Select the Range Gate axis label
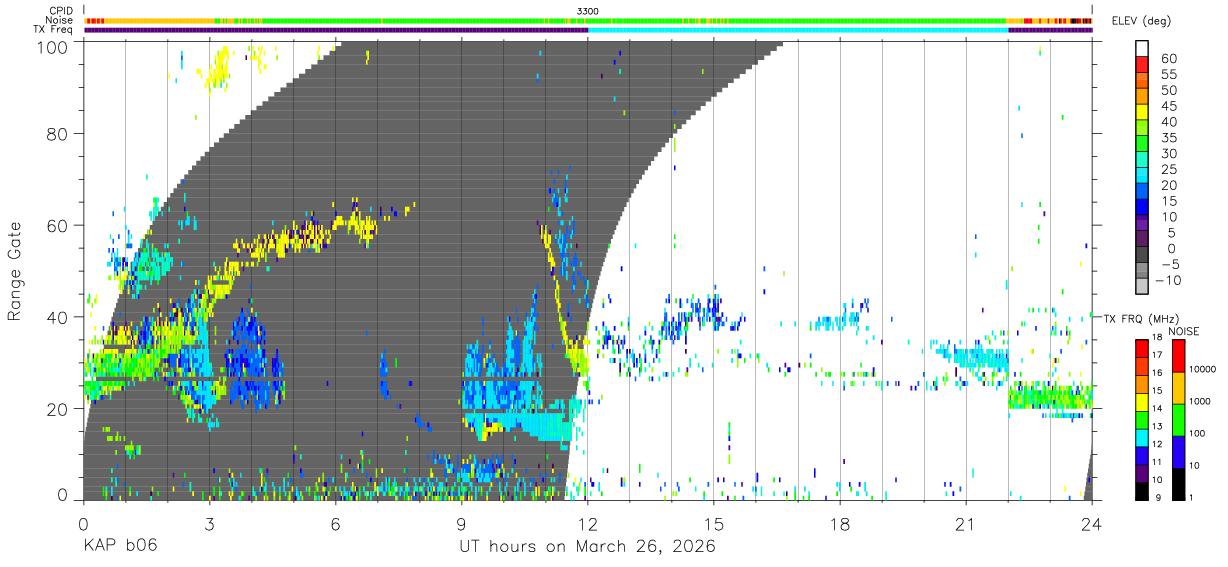The height and width of the screenshot is (567, 1228). pyautogui.click(x=16, y=271)
